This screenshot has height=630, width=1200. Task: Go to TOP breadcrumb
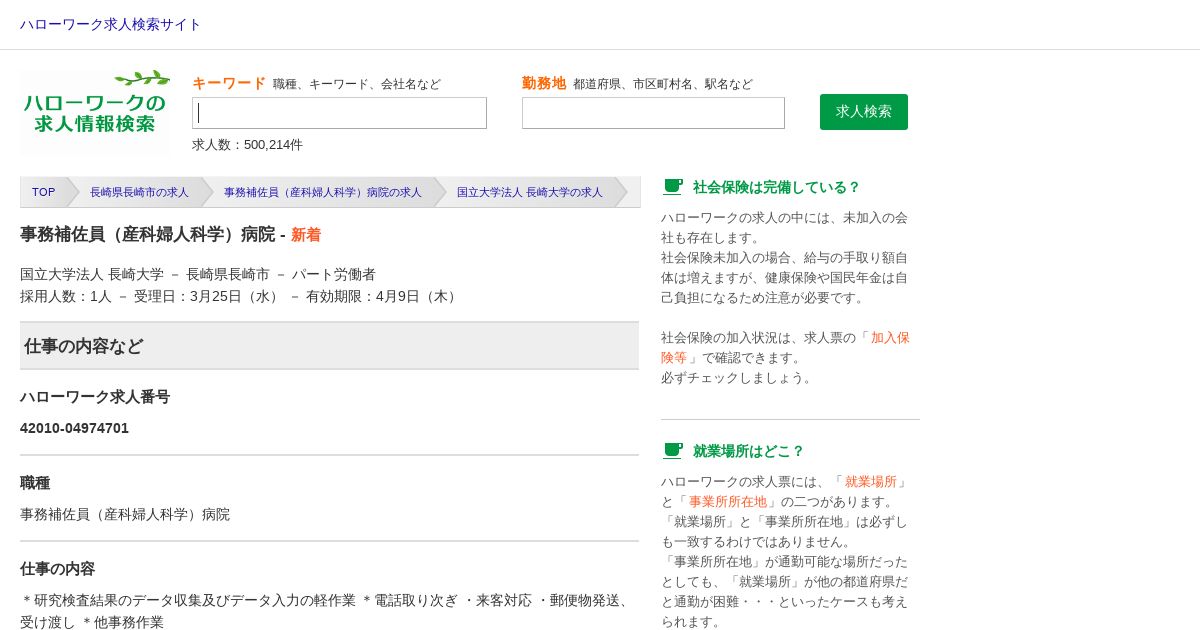coord(43,192)
